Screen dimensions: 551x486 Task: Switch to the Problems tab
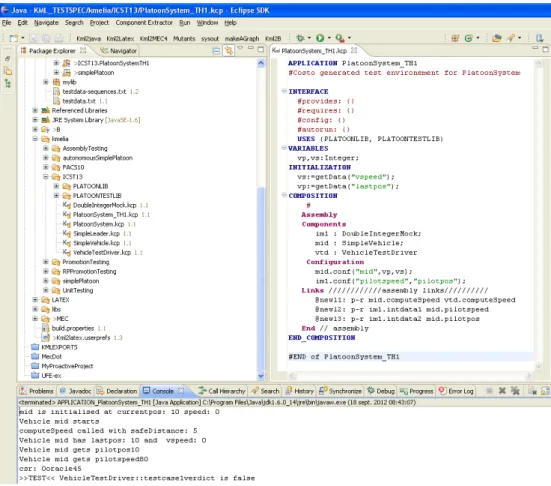coord(37,391)
